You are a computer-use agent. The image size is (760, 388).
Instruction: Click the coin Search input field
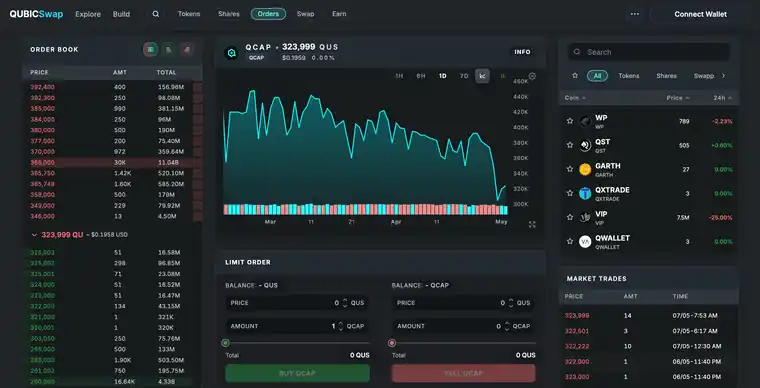point(649,52)
